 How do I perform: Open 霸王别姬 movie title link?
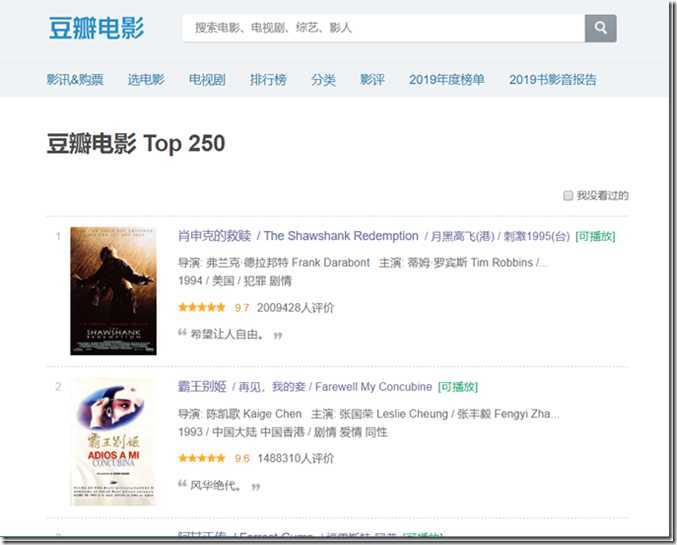(202, 387)
